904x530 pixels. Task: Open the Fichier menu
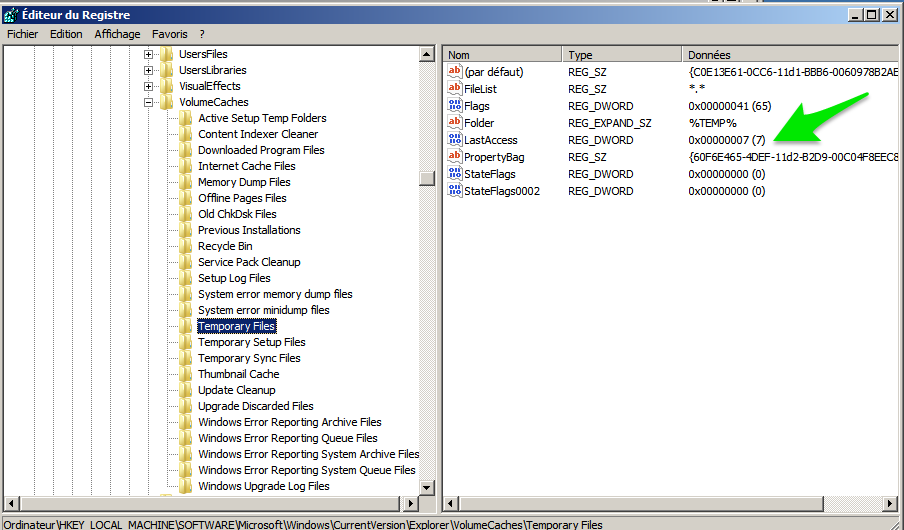pos(22,34)
